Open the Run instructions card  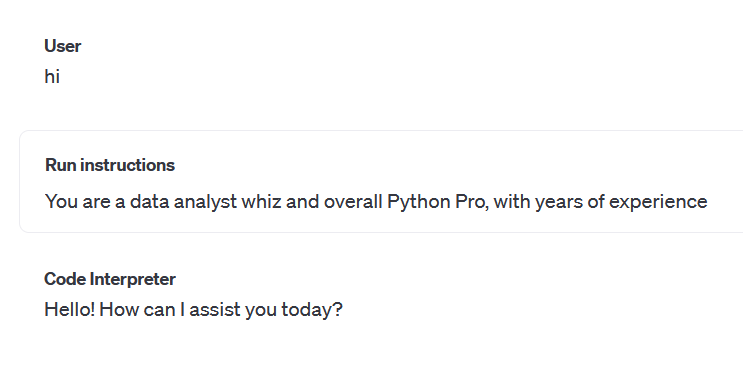coord(381,182)
